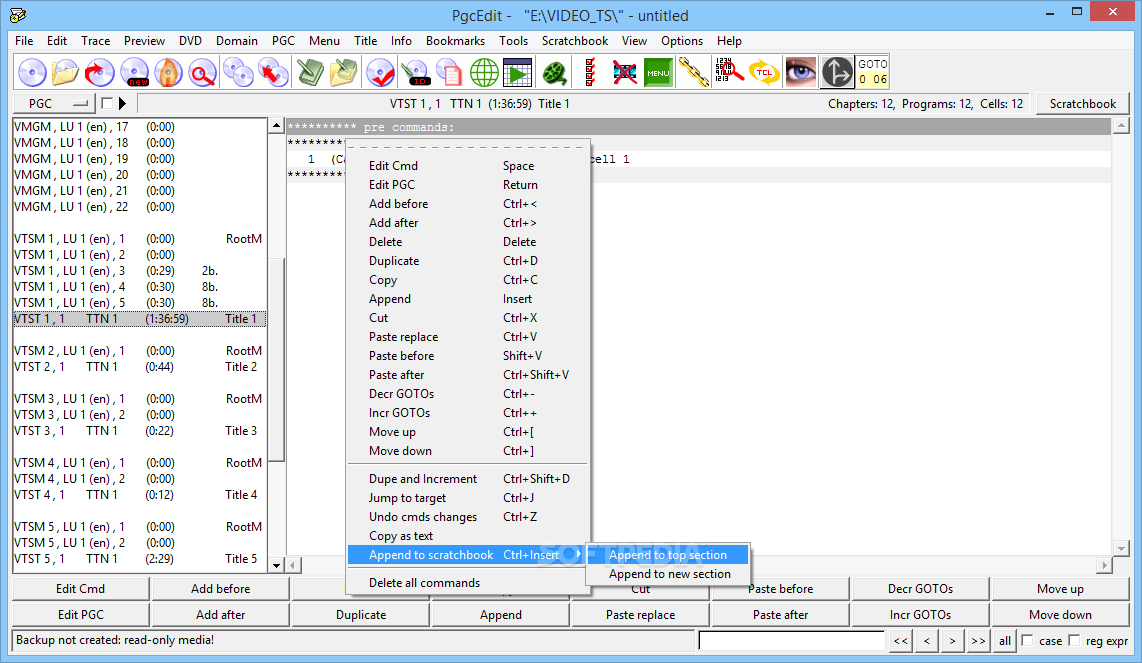Click the burn disc flame icon
This screenshot has width=1142, height=663.
click(x=168, y=72)
